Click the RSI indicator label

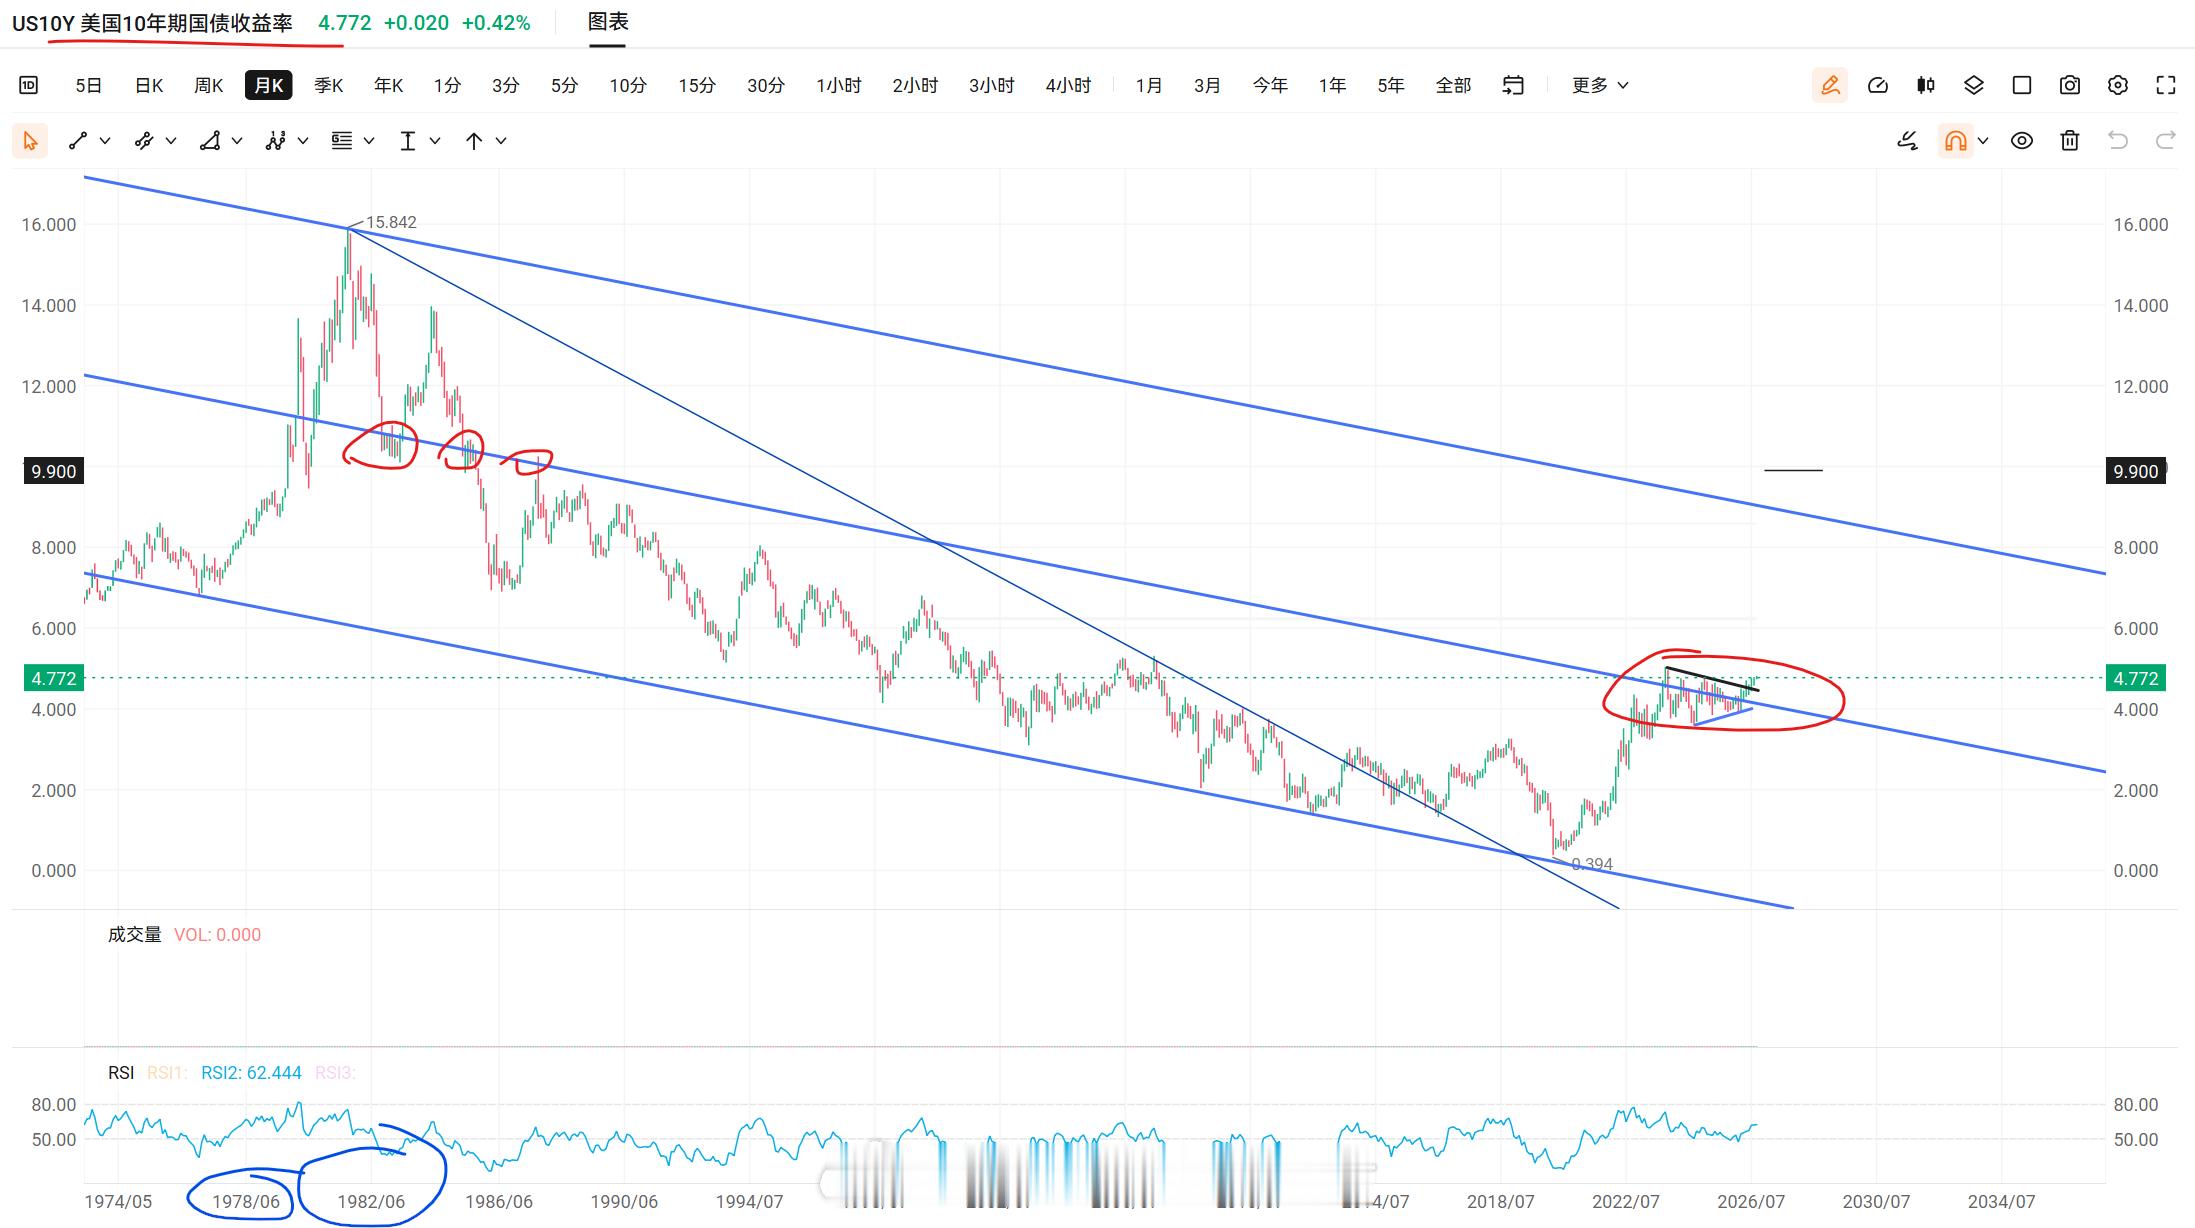click(121, 1072)
